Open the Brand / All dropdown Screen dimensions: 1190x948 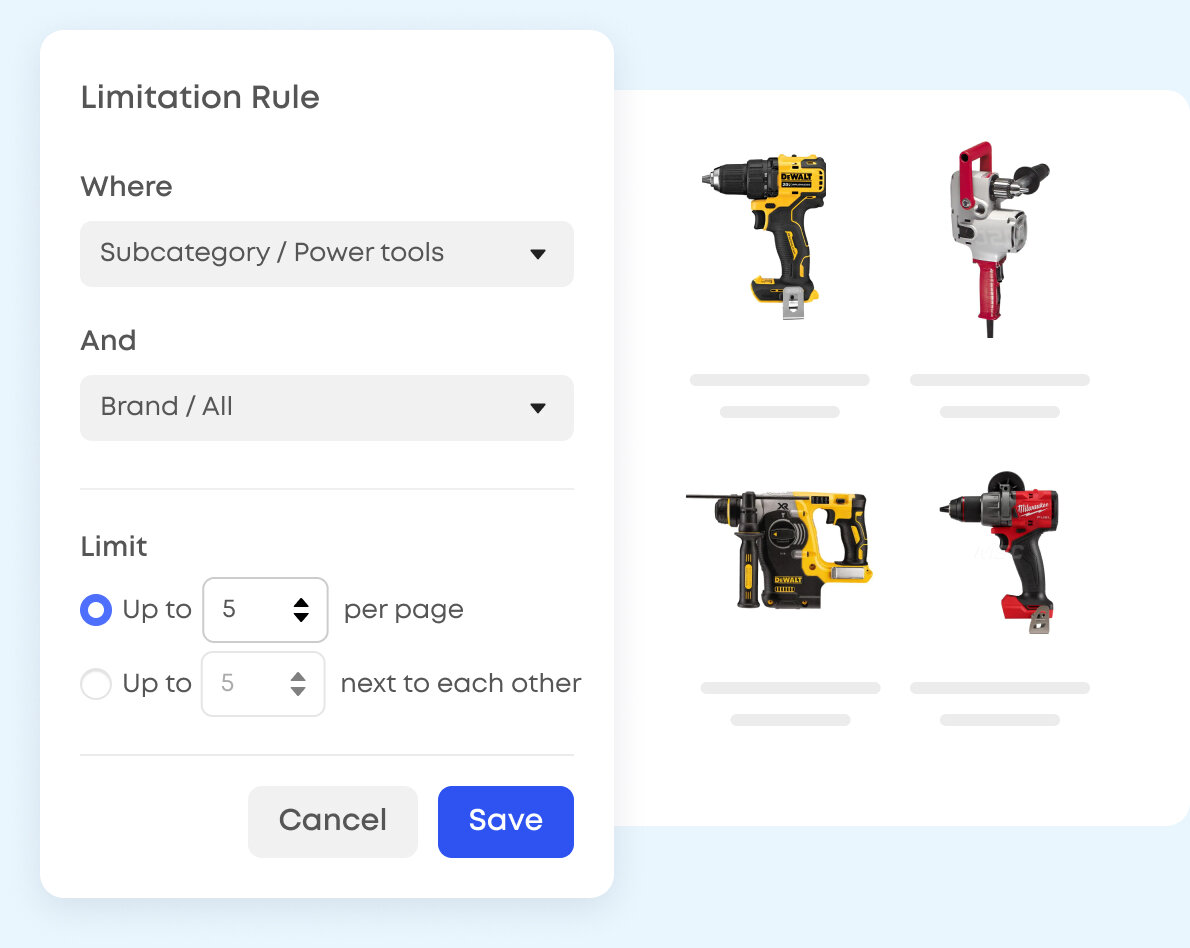coord(326,408)
